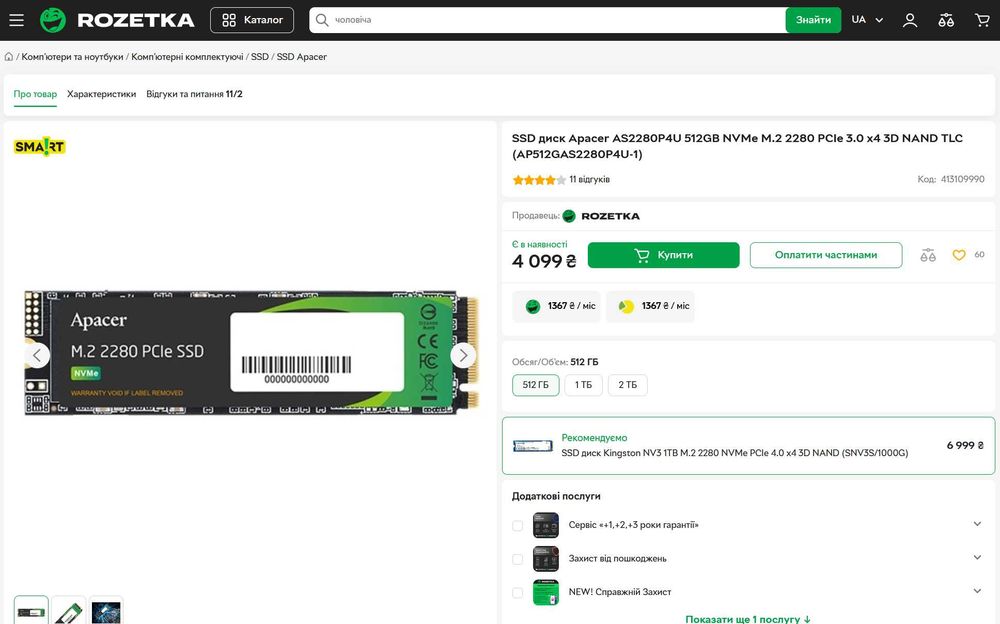Click the price 4 099 ₴
Screen dimensions: 1000x624
544,262
